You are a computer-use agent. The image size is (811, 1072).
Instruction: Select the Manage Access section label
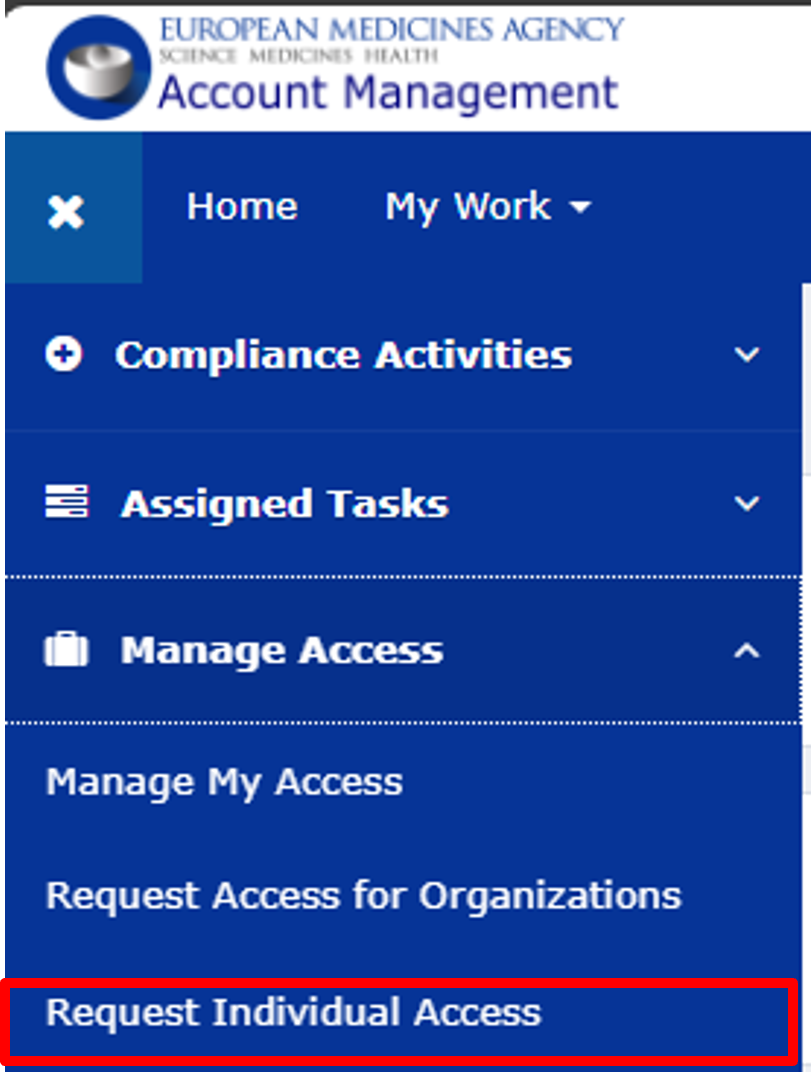[x=281, y=651]
